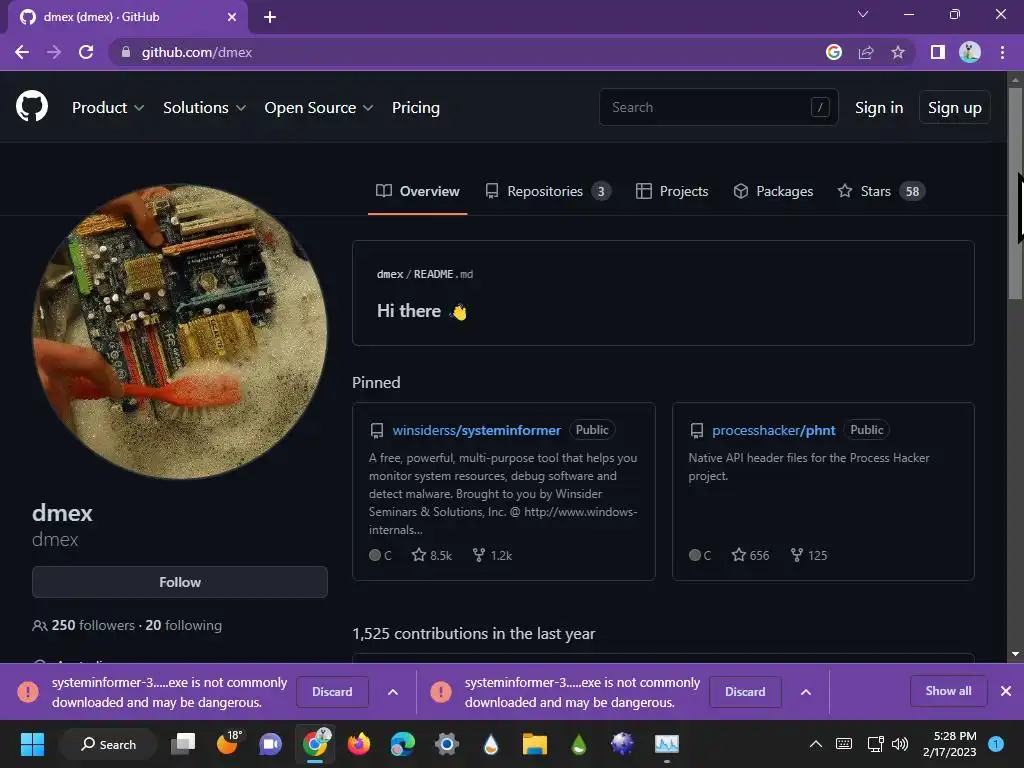Open a new browser tab
Viewport: 1024px width, 768px height.
click(270, 17)
